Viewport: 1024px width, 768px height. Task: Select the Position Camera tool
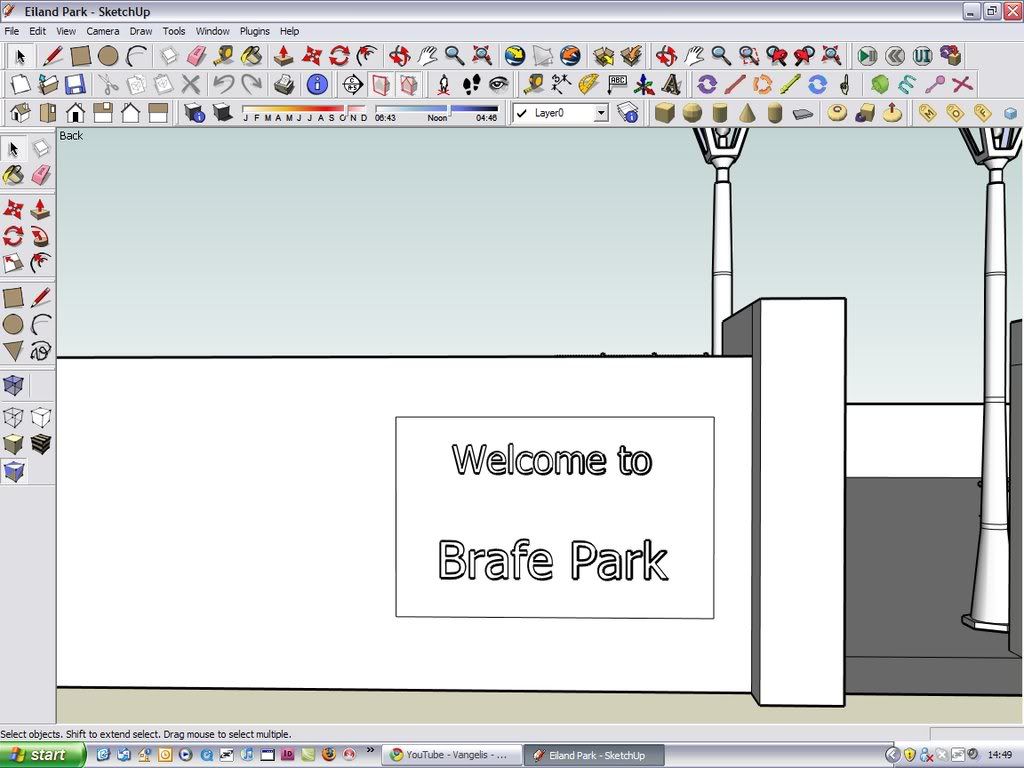coord(444,84)
